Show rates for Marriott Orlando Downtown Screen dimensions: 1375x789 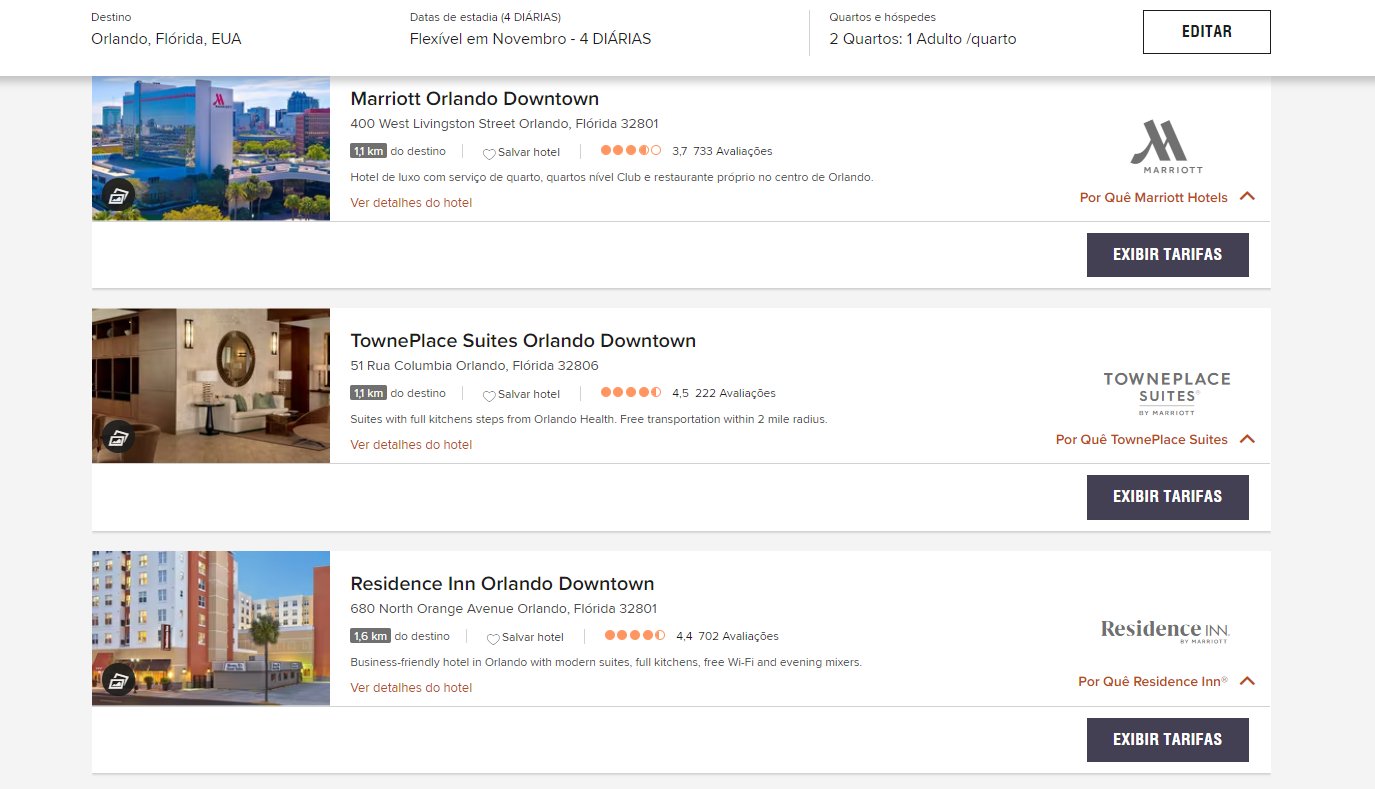(x=1168, y=255)
